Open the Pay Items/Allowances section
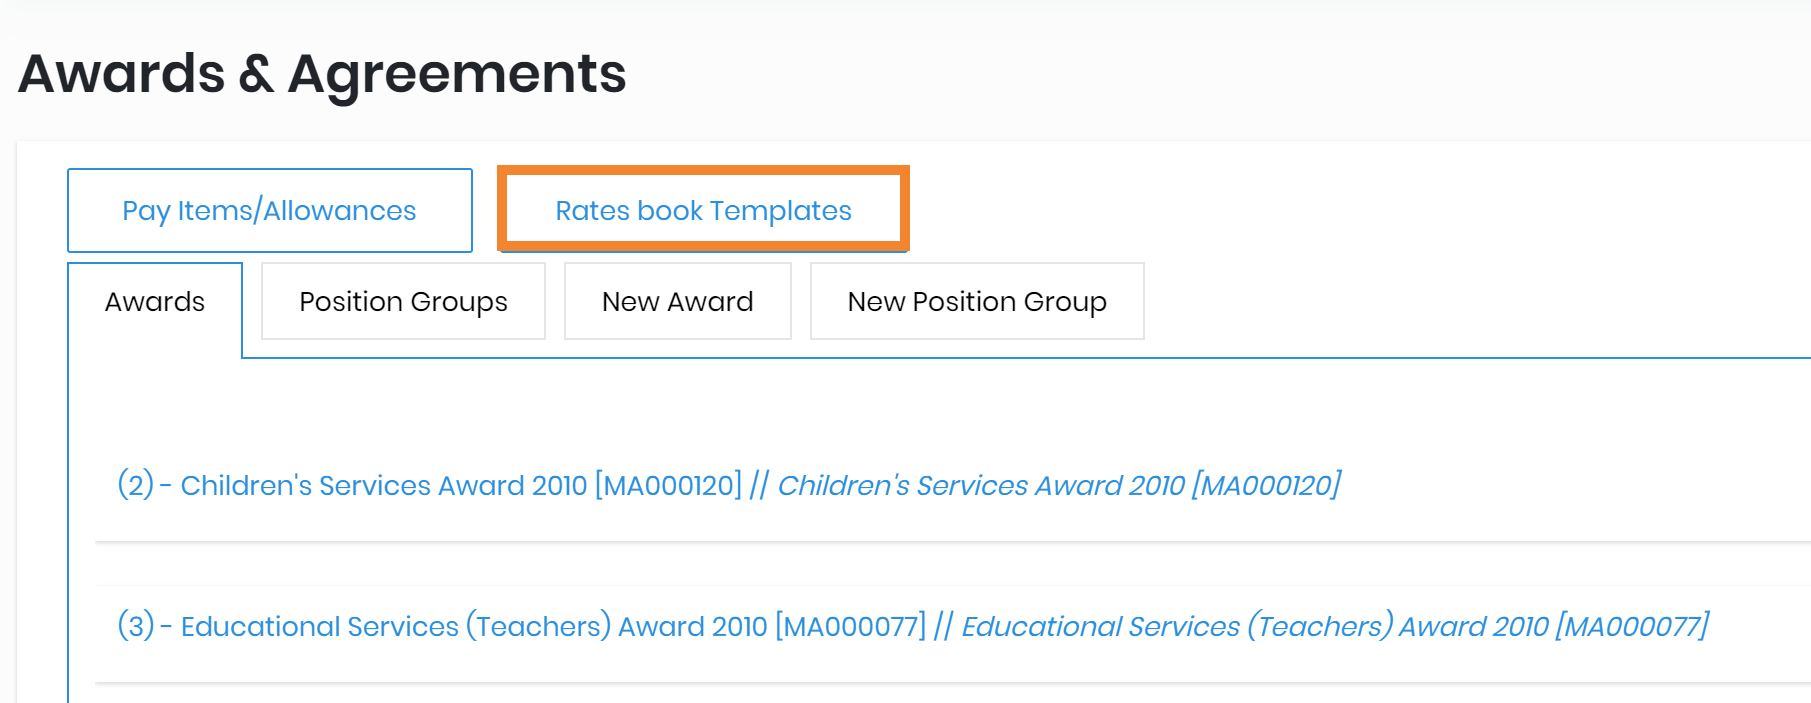The height and width of the screenshot is (703, 1811). pyautogui.click(x=269, y=211)
